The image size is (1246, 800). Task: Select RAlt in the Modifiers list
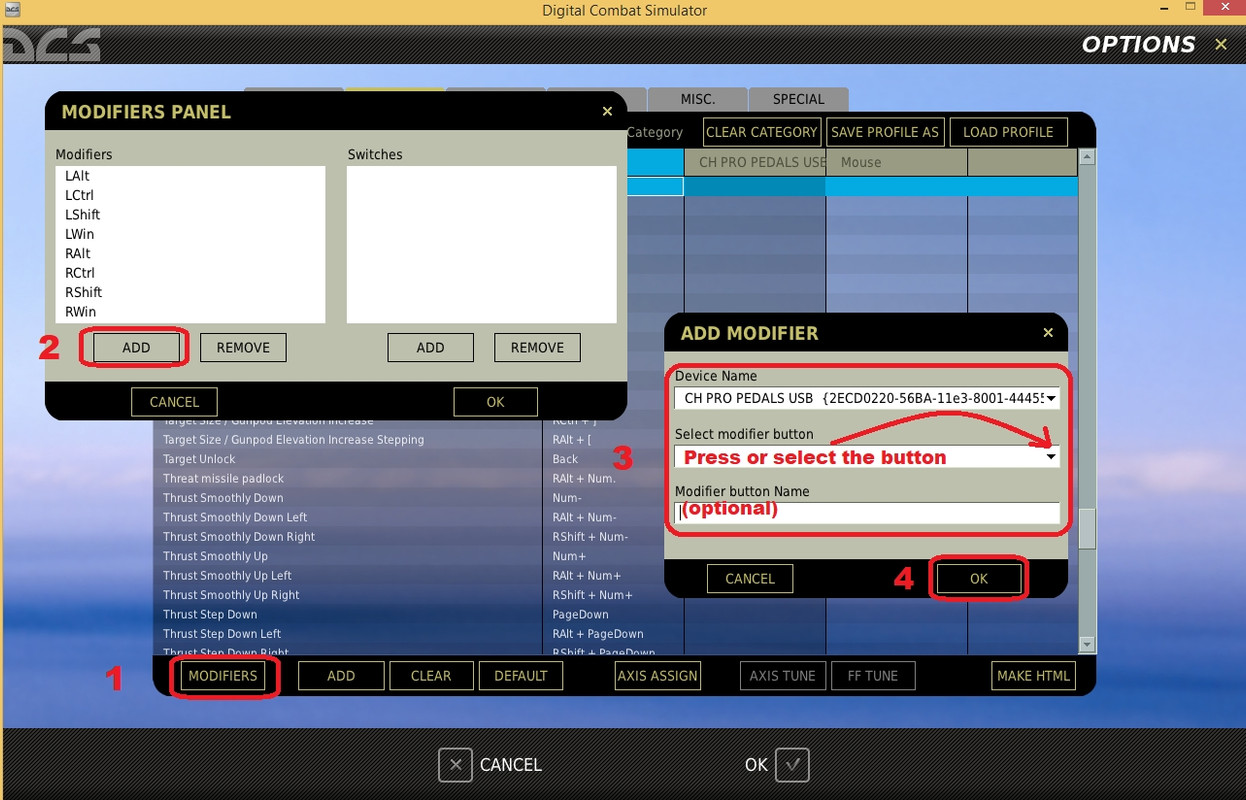click(x=190, y=254)
